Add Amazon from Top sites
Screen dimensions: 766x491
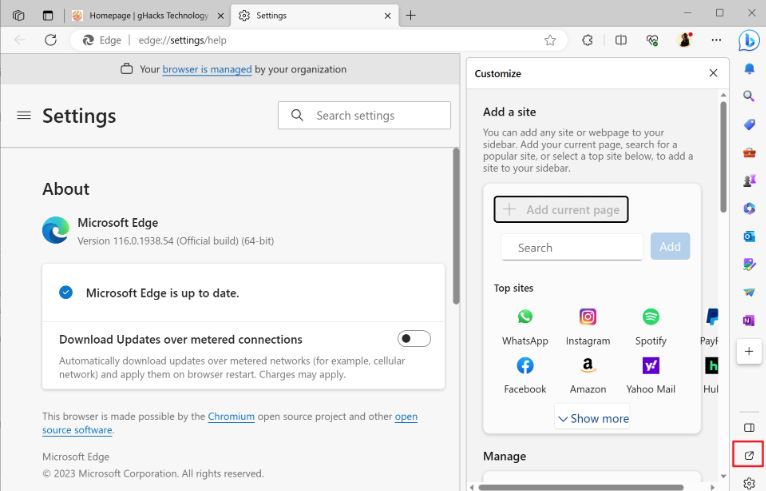(588, 375)
